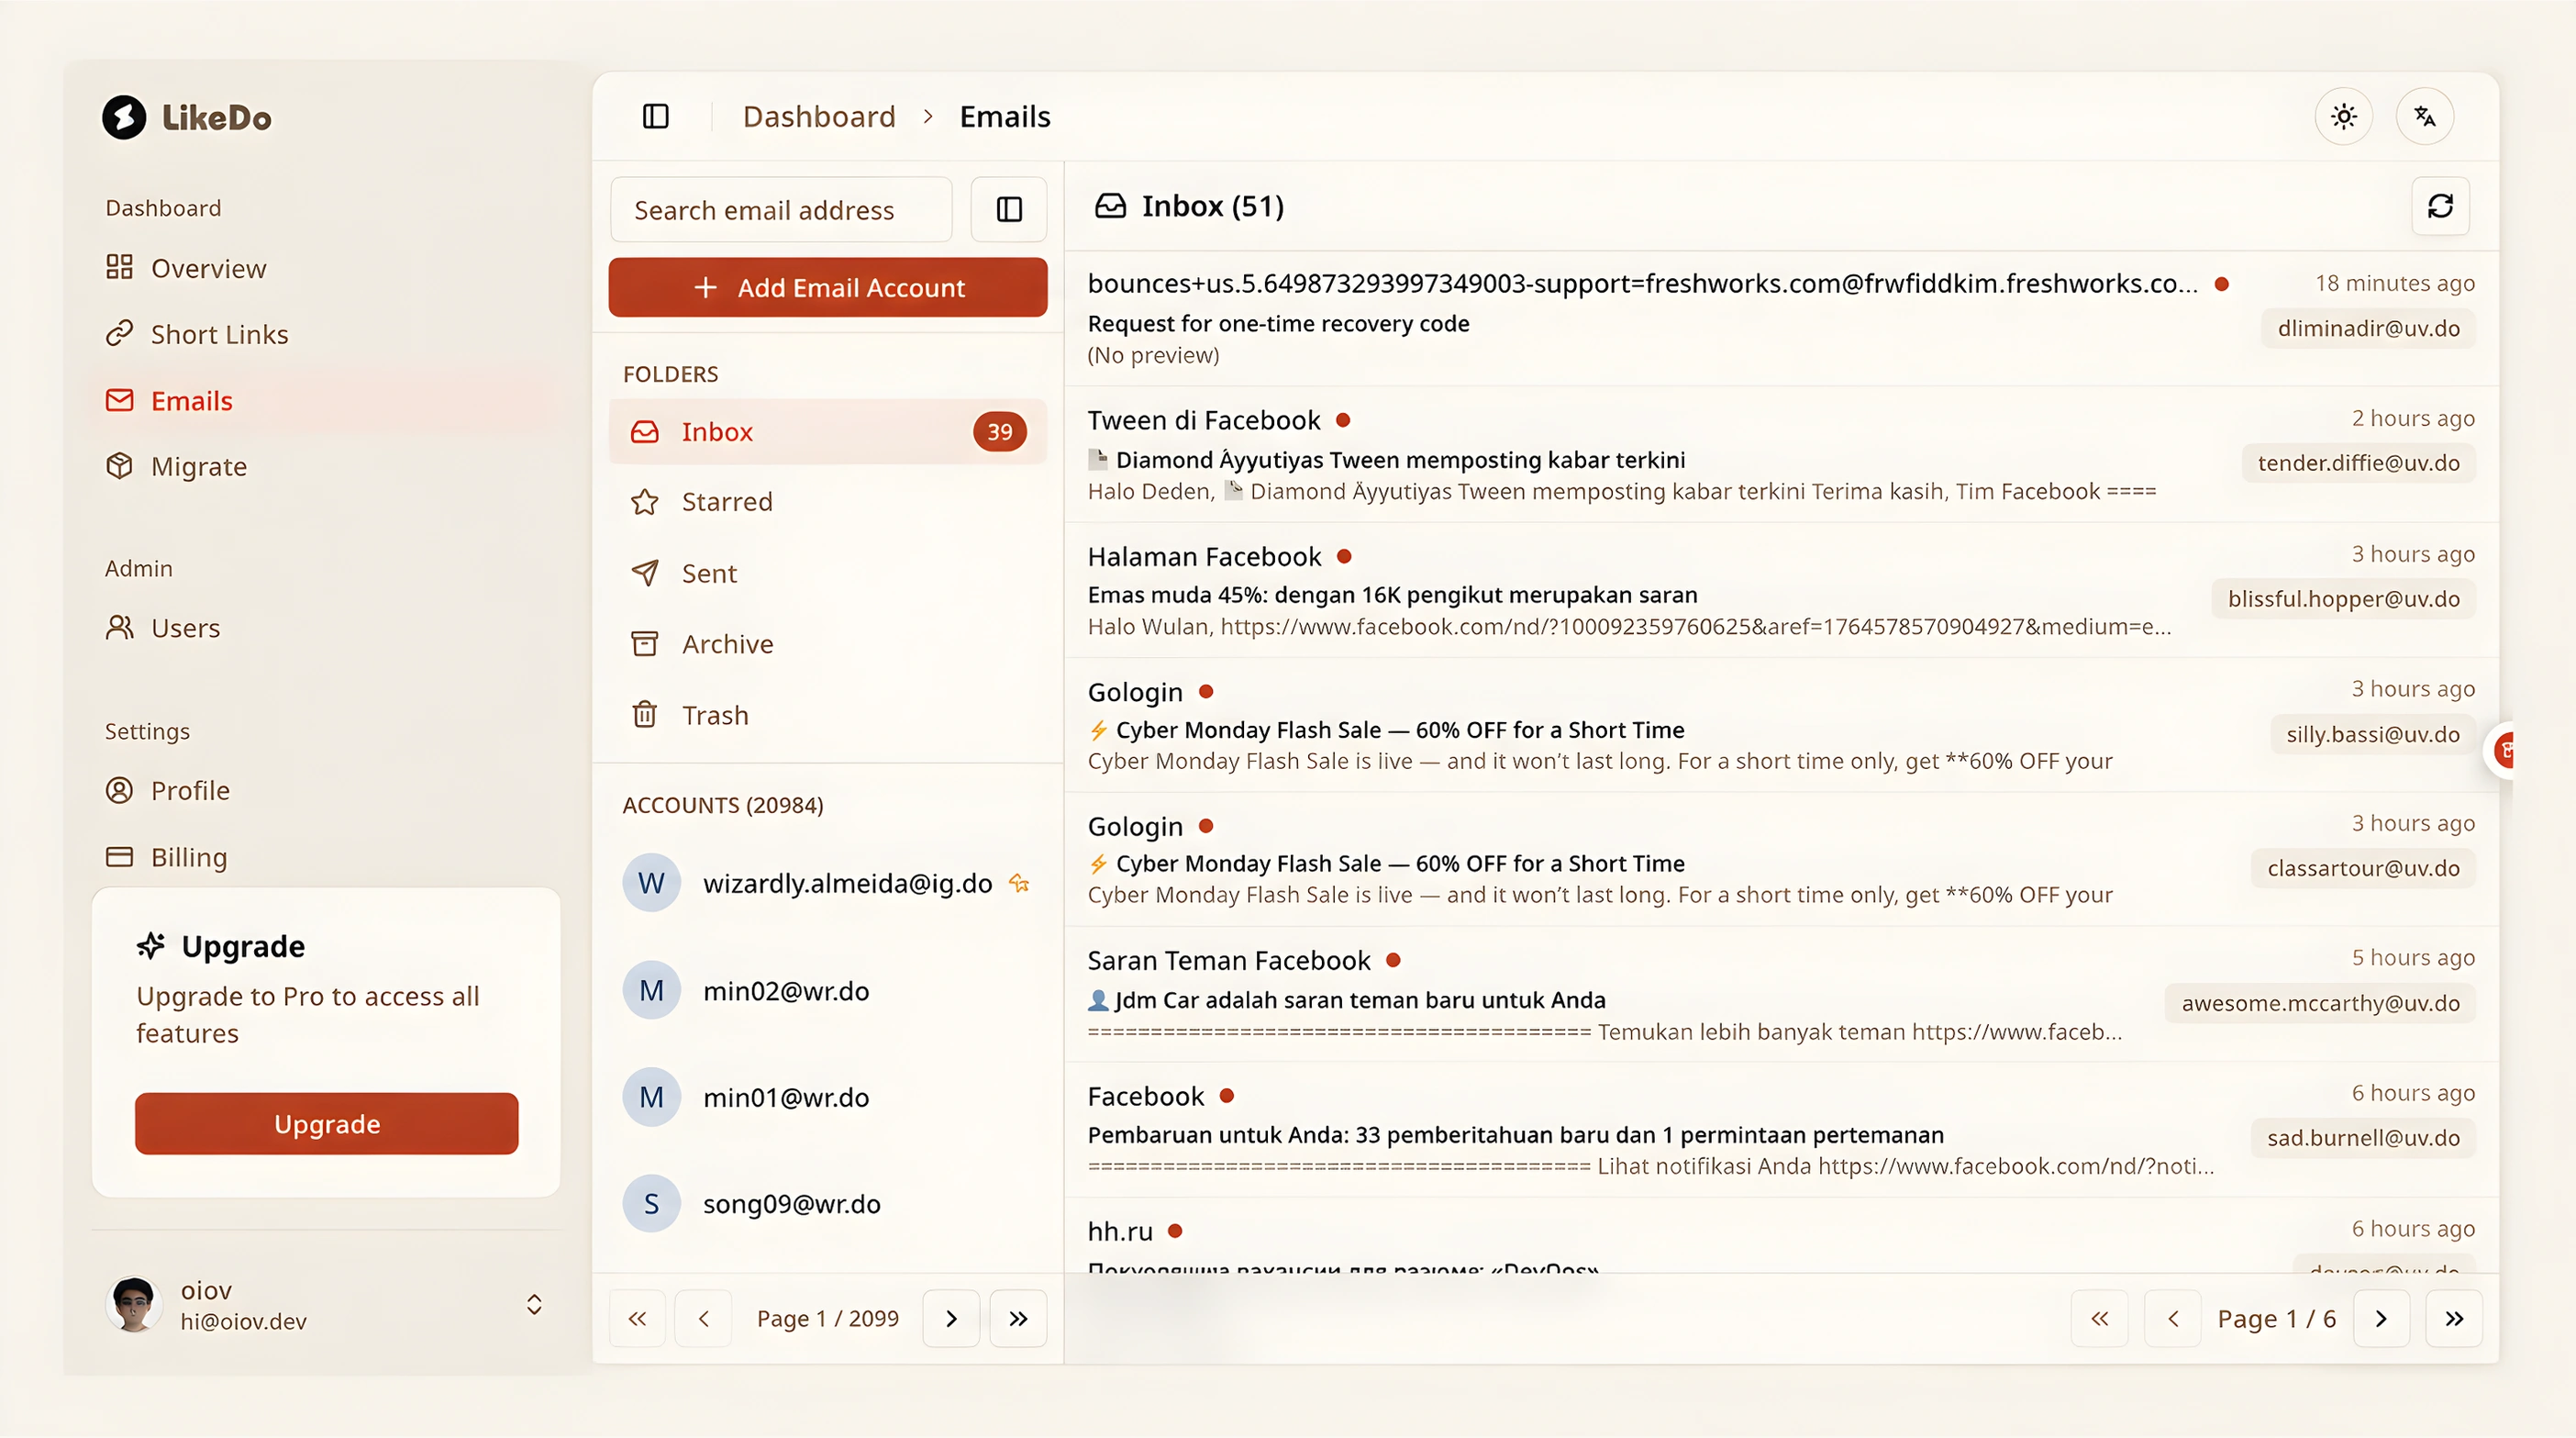Click pin icon beside wizardly.almeida@ig.do

point(1019,883)
